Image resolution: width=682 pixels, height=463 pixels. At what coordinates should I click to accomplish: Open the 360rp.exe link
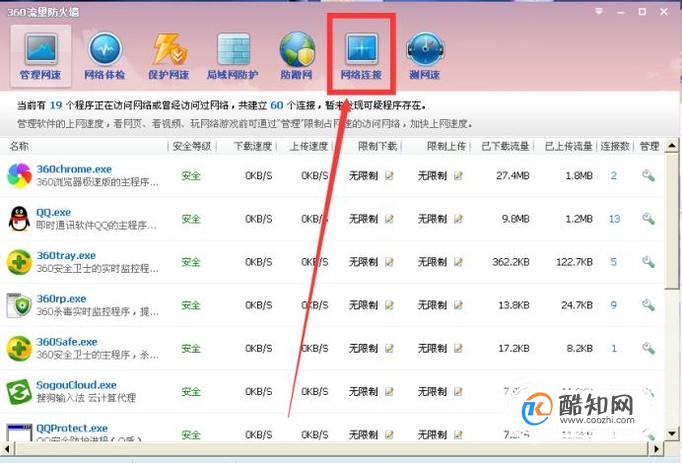(x=61, y=299)
